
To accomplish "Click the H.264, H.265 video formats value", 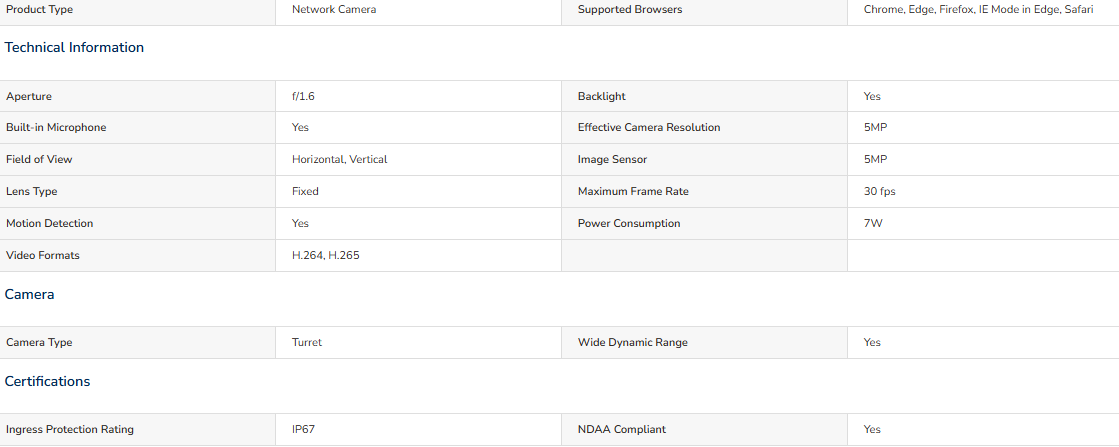I will [x=325, y=256].
